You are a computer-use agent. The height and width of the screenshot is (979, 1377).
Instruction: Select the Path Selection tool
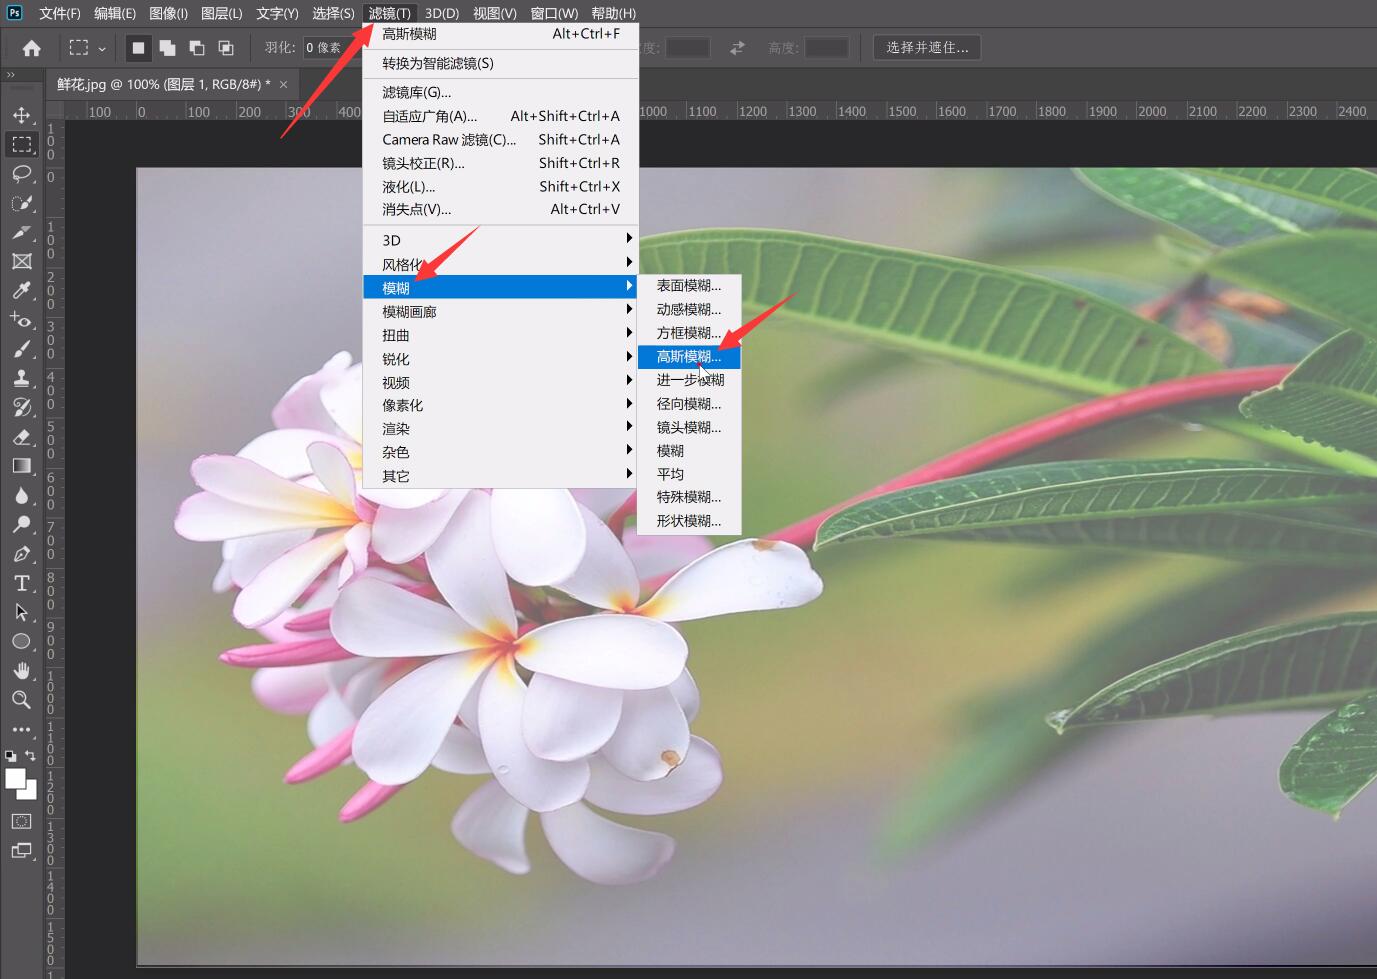[x=21, y=612]
